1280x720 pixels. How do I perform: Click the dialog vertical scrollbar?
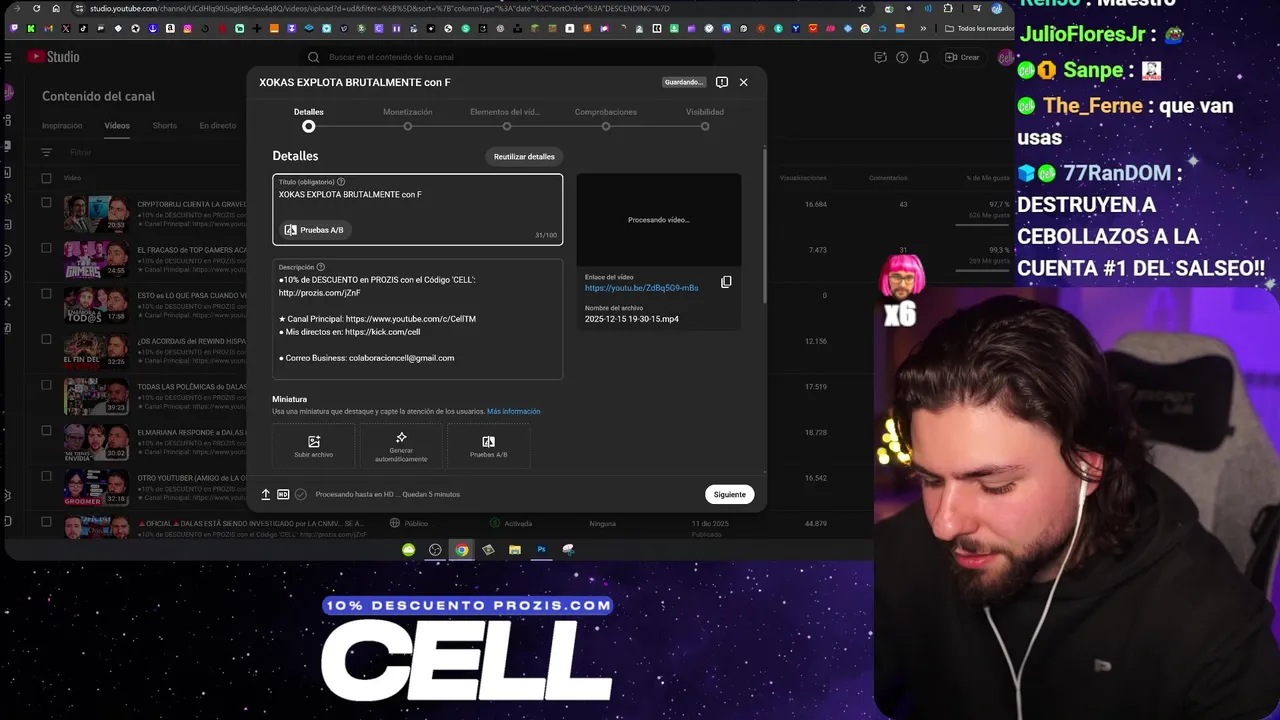764,225
